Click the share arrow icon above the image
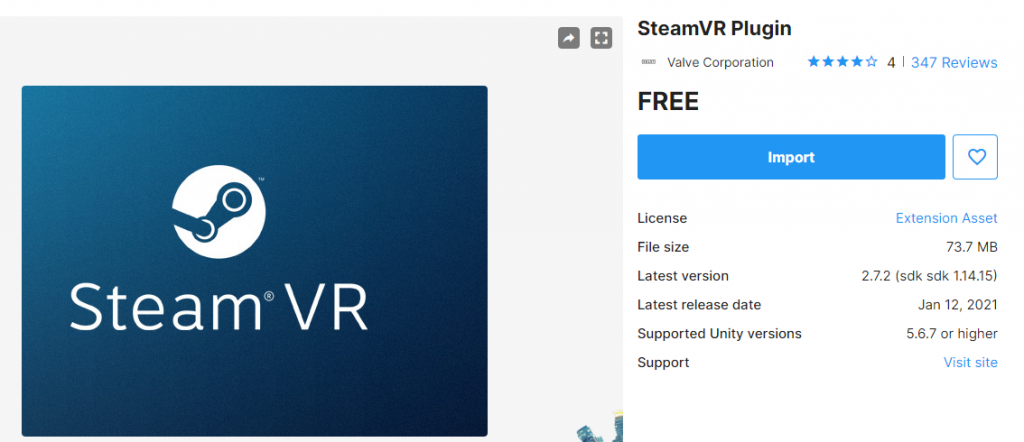1024x442 pixels. click(x=569, y=38)
